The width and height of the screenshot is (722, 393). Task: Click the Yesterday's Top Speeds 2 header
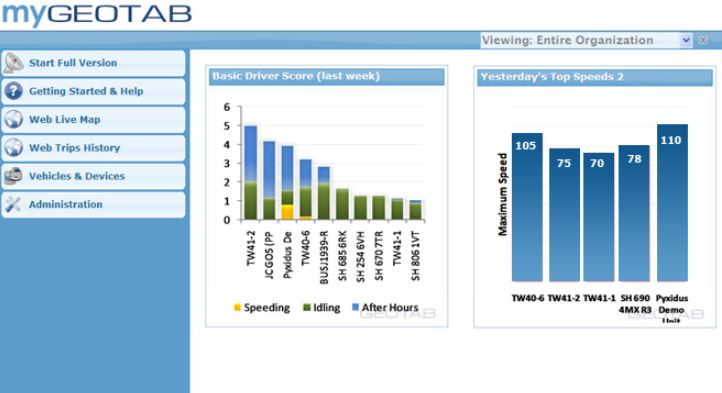click(595, 77)
